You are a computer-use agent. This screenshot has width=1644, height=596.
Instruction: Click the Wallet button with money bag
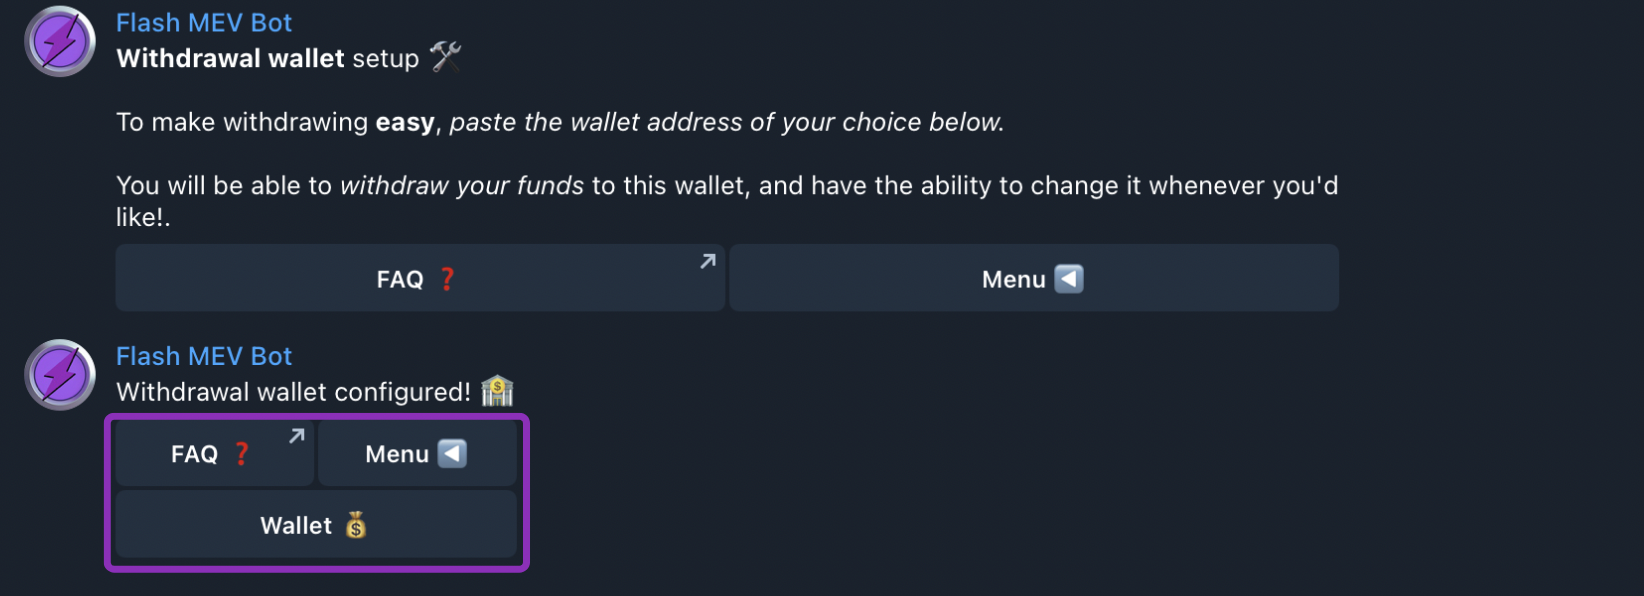click(315, 525)
